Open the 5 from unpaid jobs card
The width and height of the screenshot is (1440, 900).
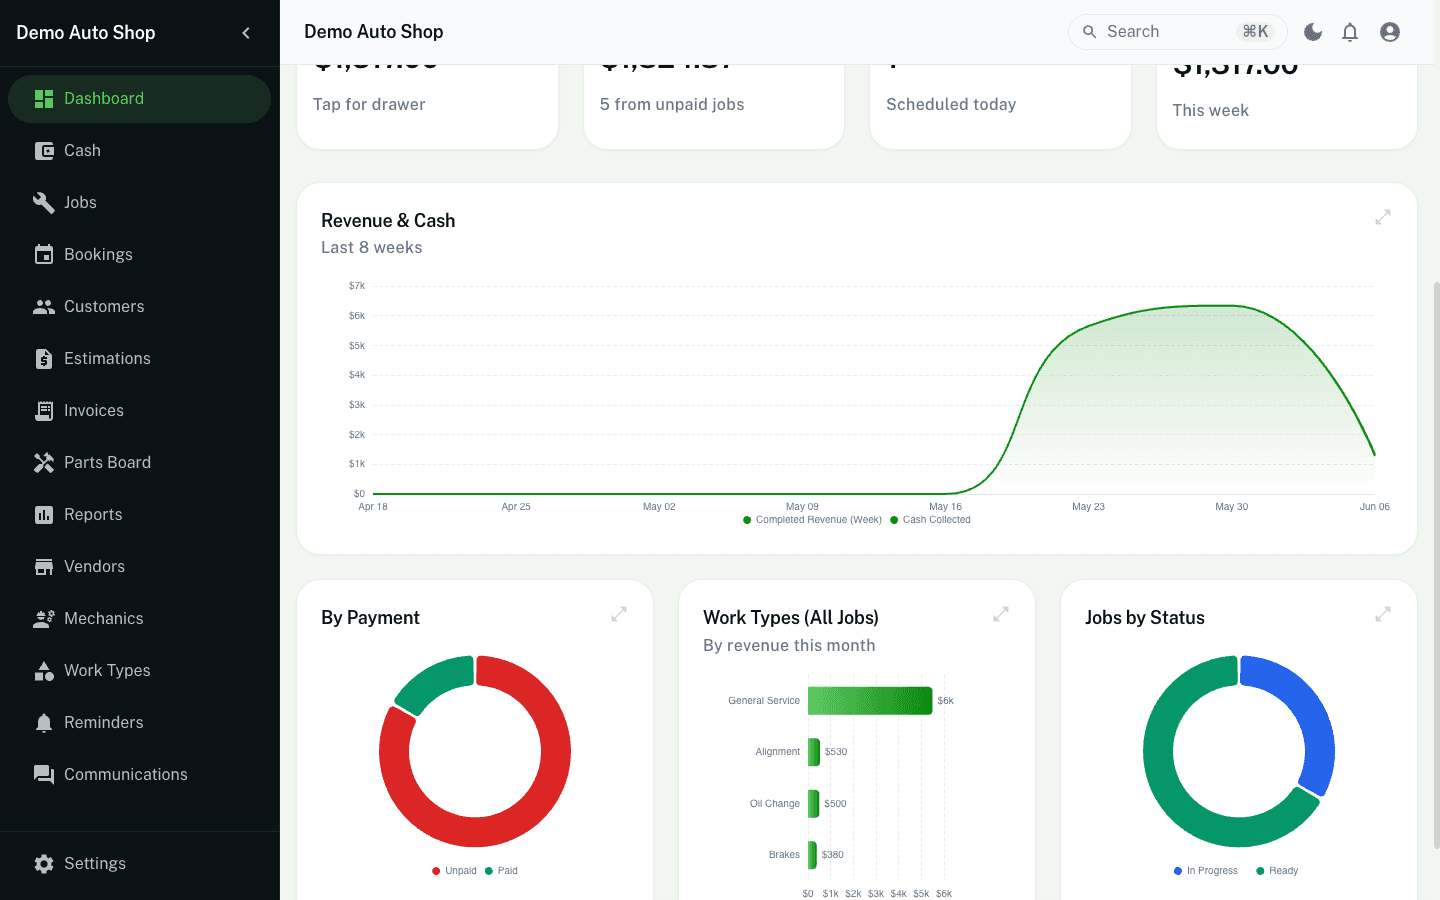714,107
